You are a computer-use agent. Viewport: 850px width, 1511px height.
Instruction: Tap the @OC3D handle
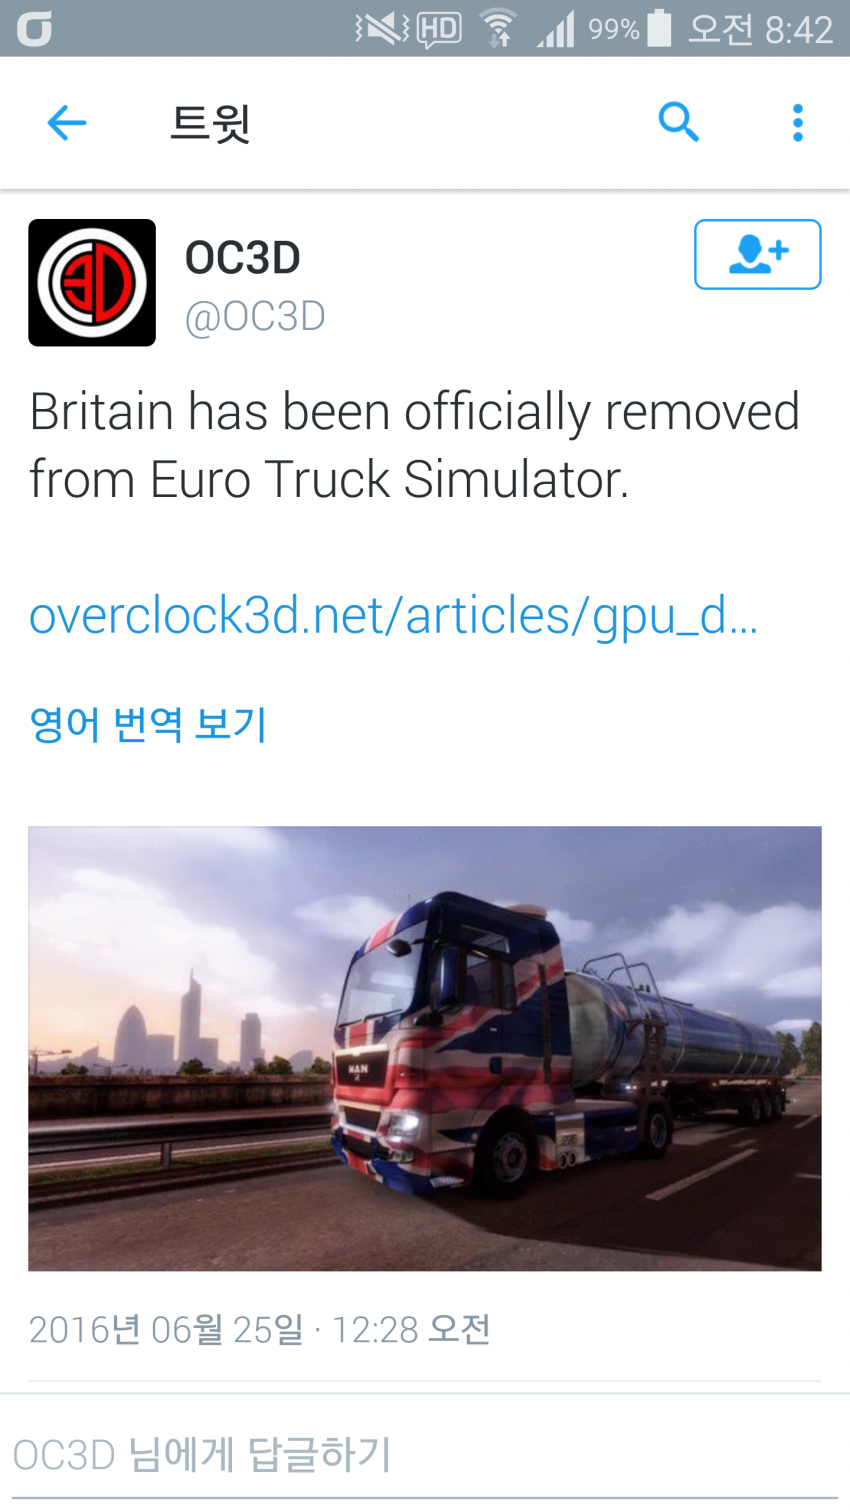(255, 316)
